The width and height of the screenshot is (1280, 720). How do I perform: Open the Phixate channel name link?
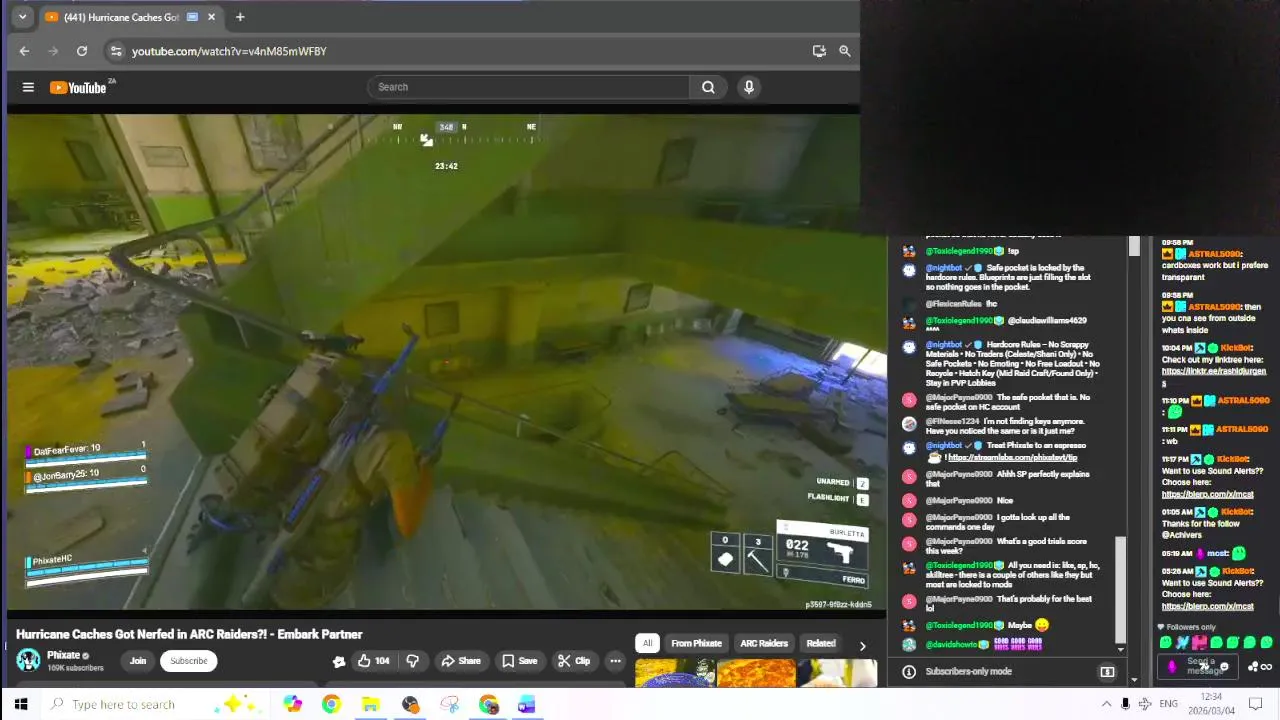pos(63,655)
